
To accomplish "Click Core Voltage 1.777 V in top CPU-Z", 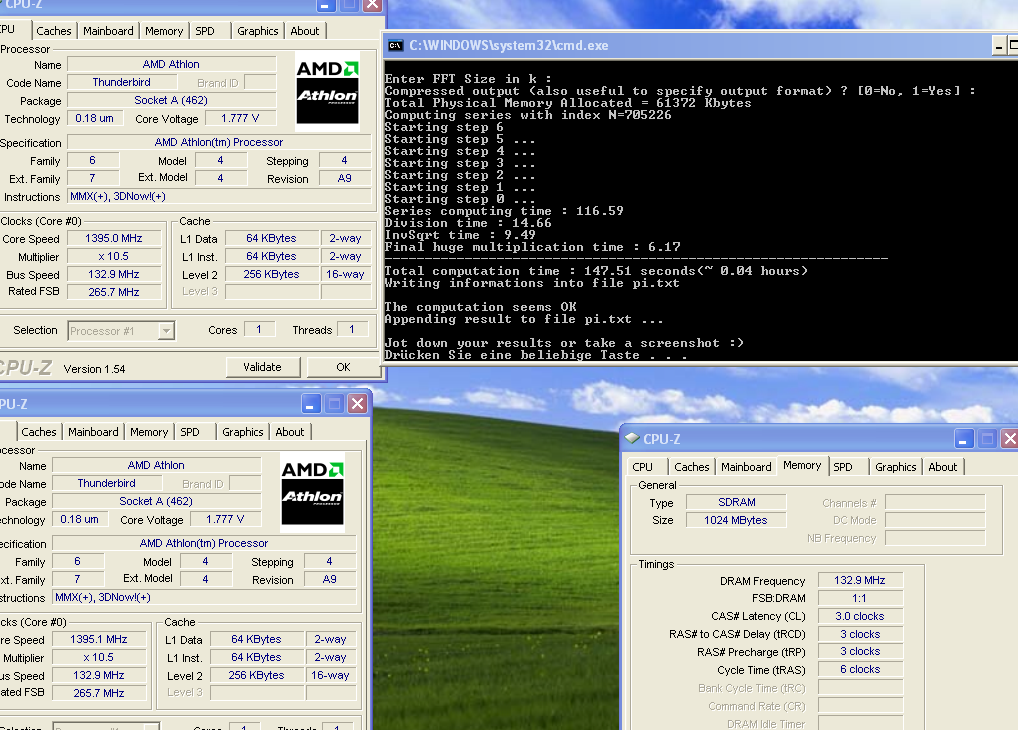I will [x=240, y=118].
